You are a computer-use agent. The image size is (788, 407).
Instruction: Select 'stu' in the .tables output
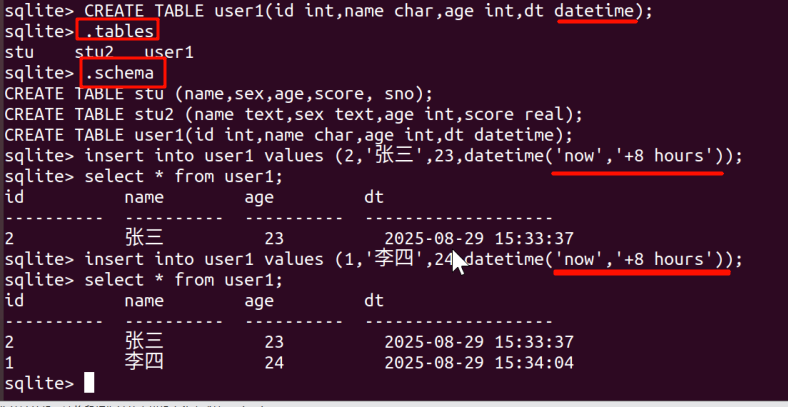click(x=19, y=52)
